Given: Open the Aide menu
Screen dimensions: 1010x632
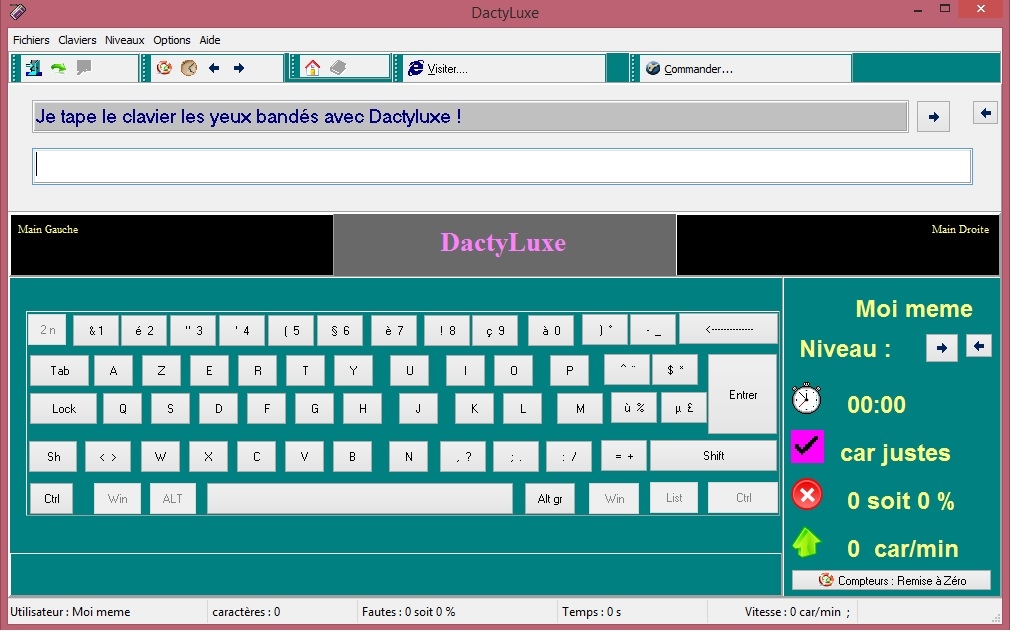Looking at the screenshot, I should [210, 40].
